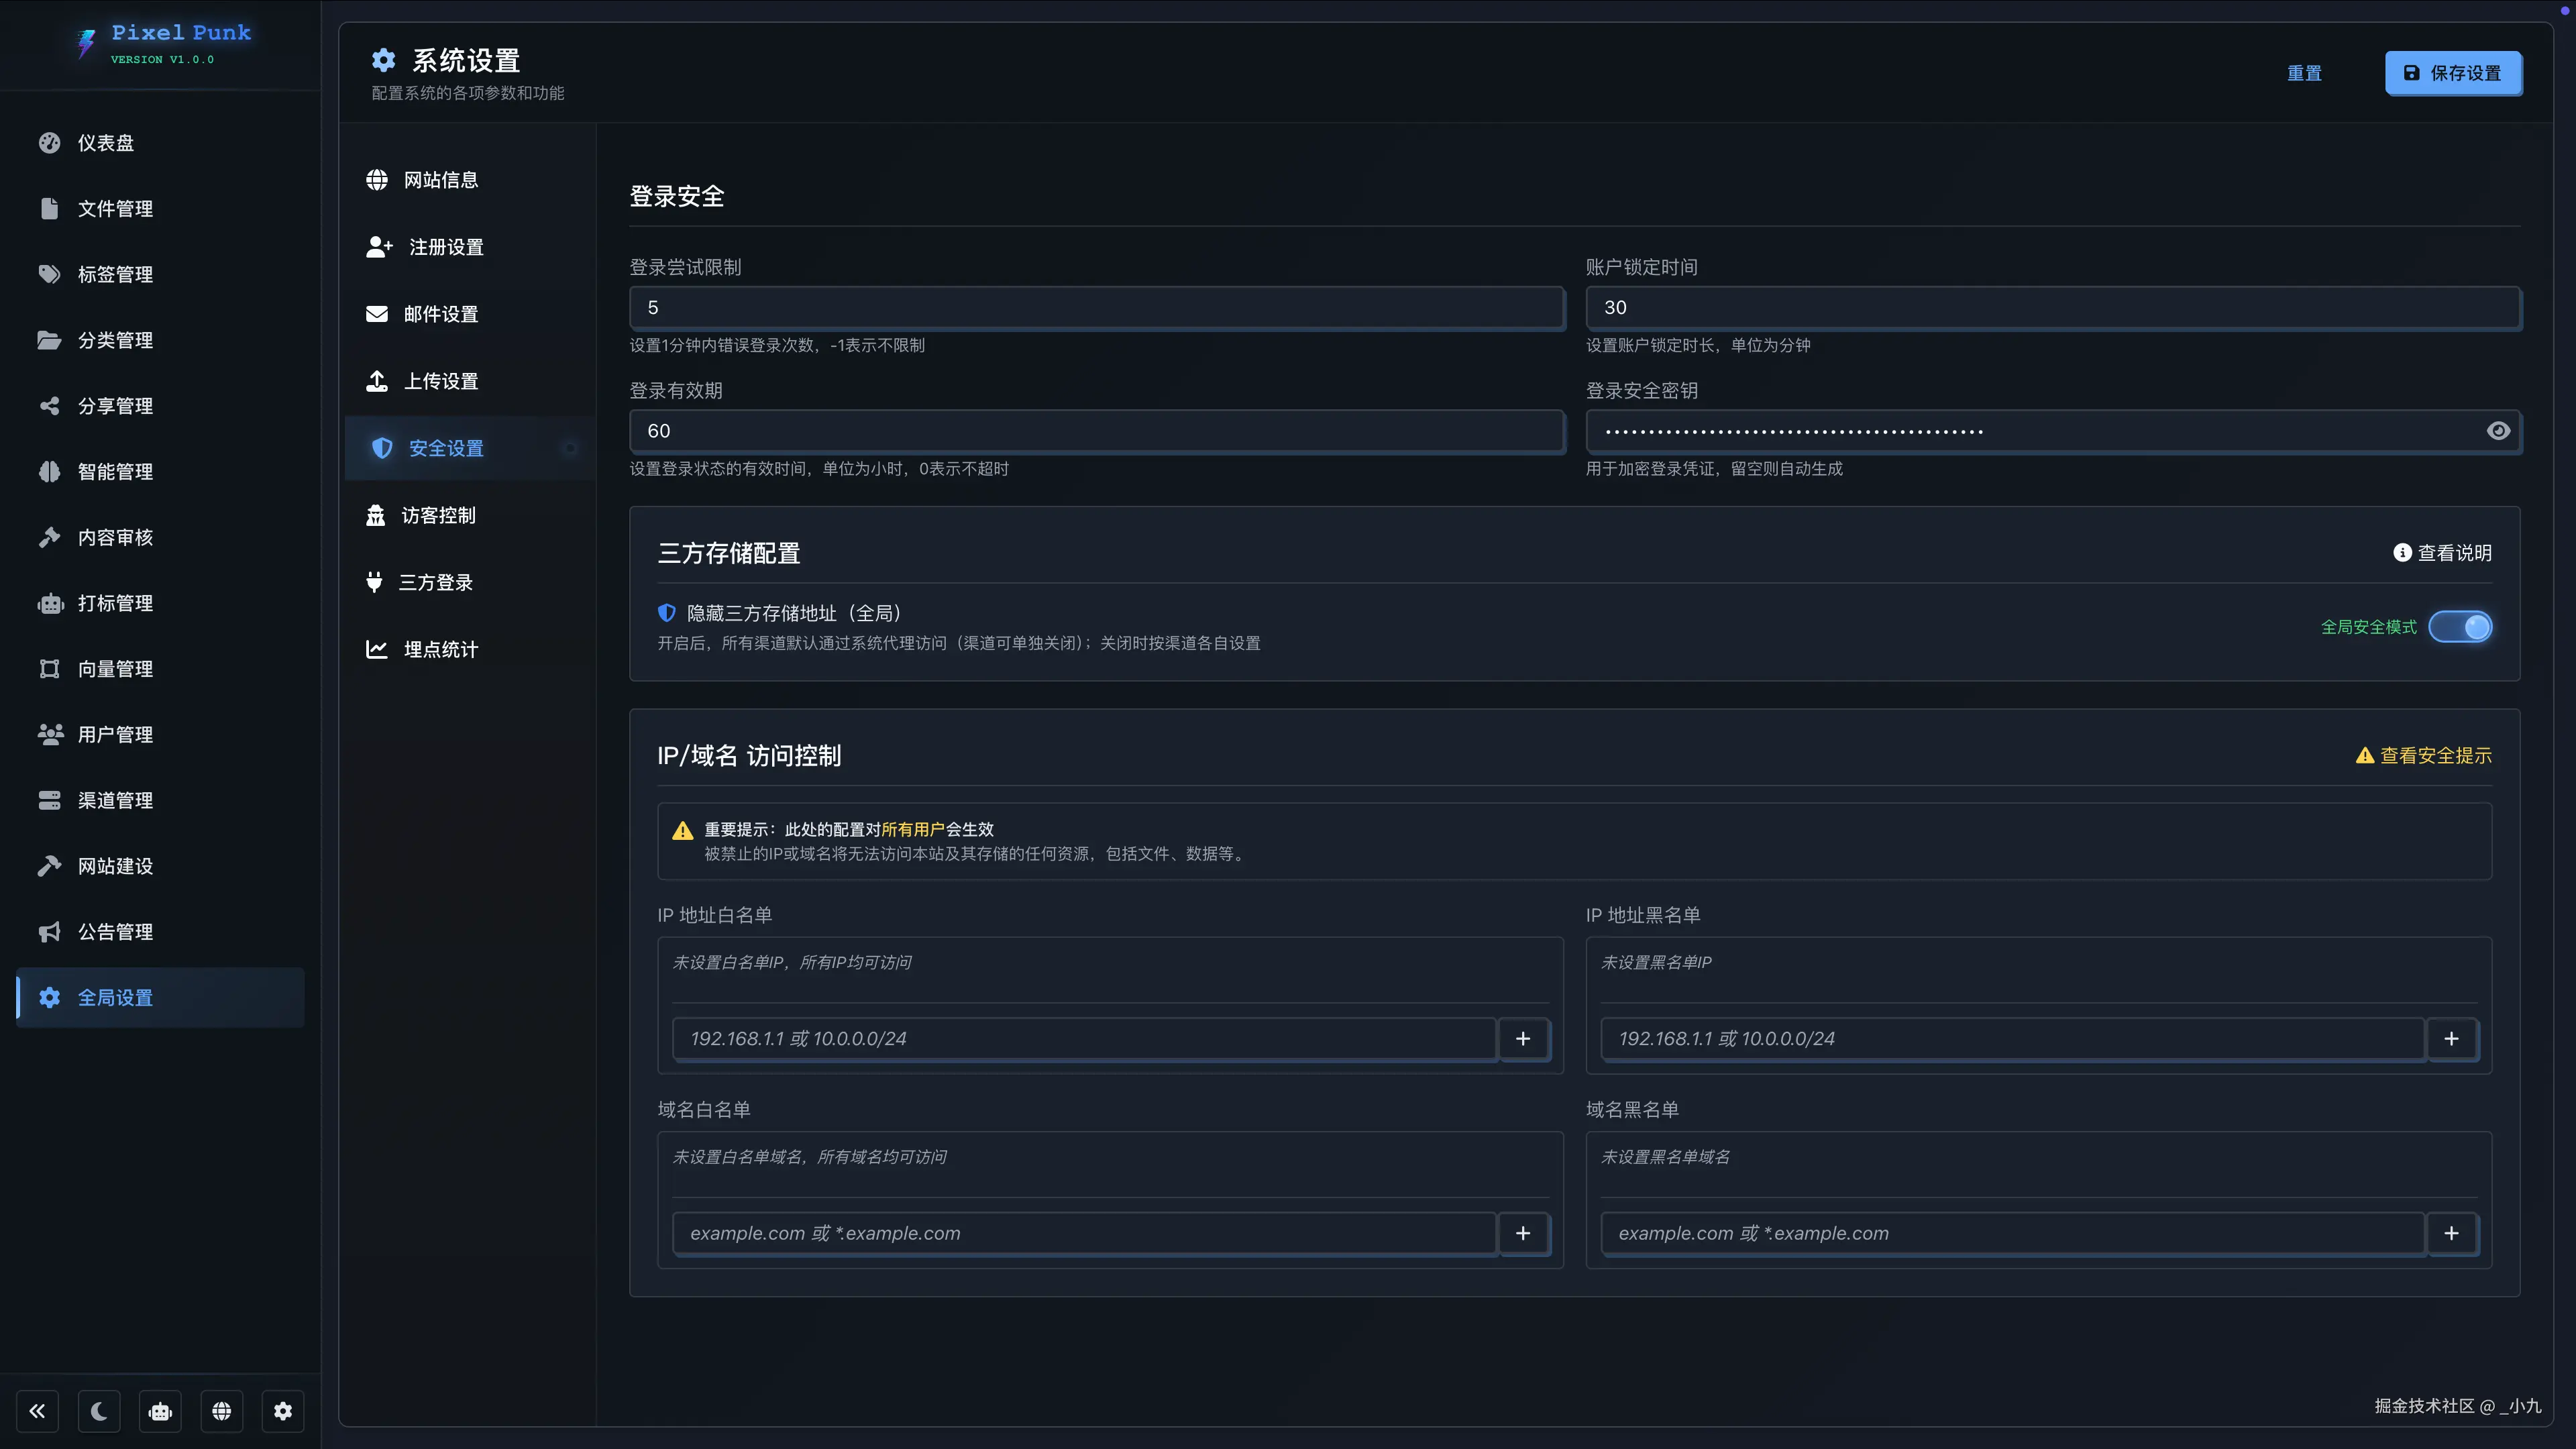Open language globe icon in bottom bar
Viewport: 2576px width, 1449px height.
[x=222, y=1411]
